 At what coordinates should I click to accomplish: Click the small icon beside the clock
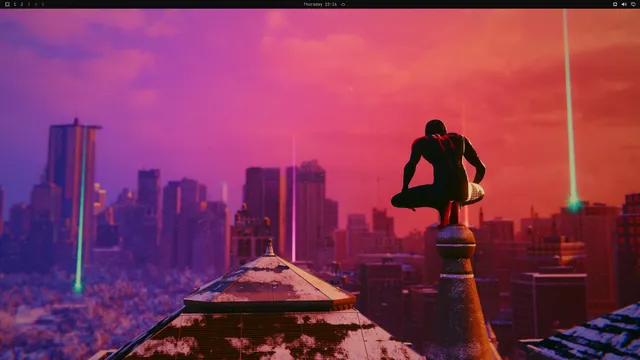343,4
